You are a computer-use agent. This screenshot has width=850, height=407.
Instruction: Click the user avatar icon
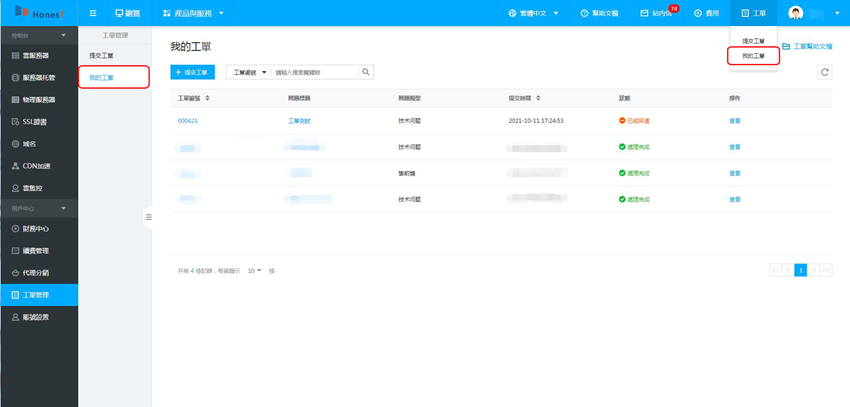795,13
